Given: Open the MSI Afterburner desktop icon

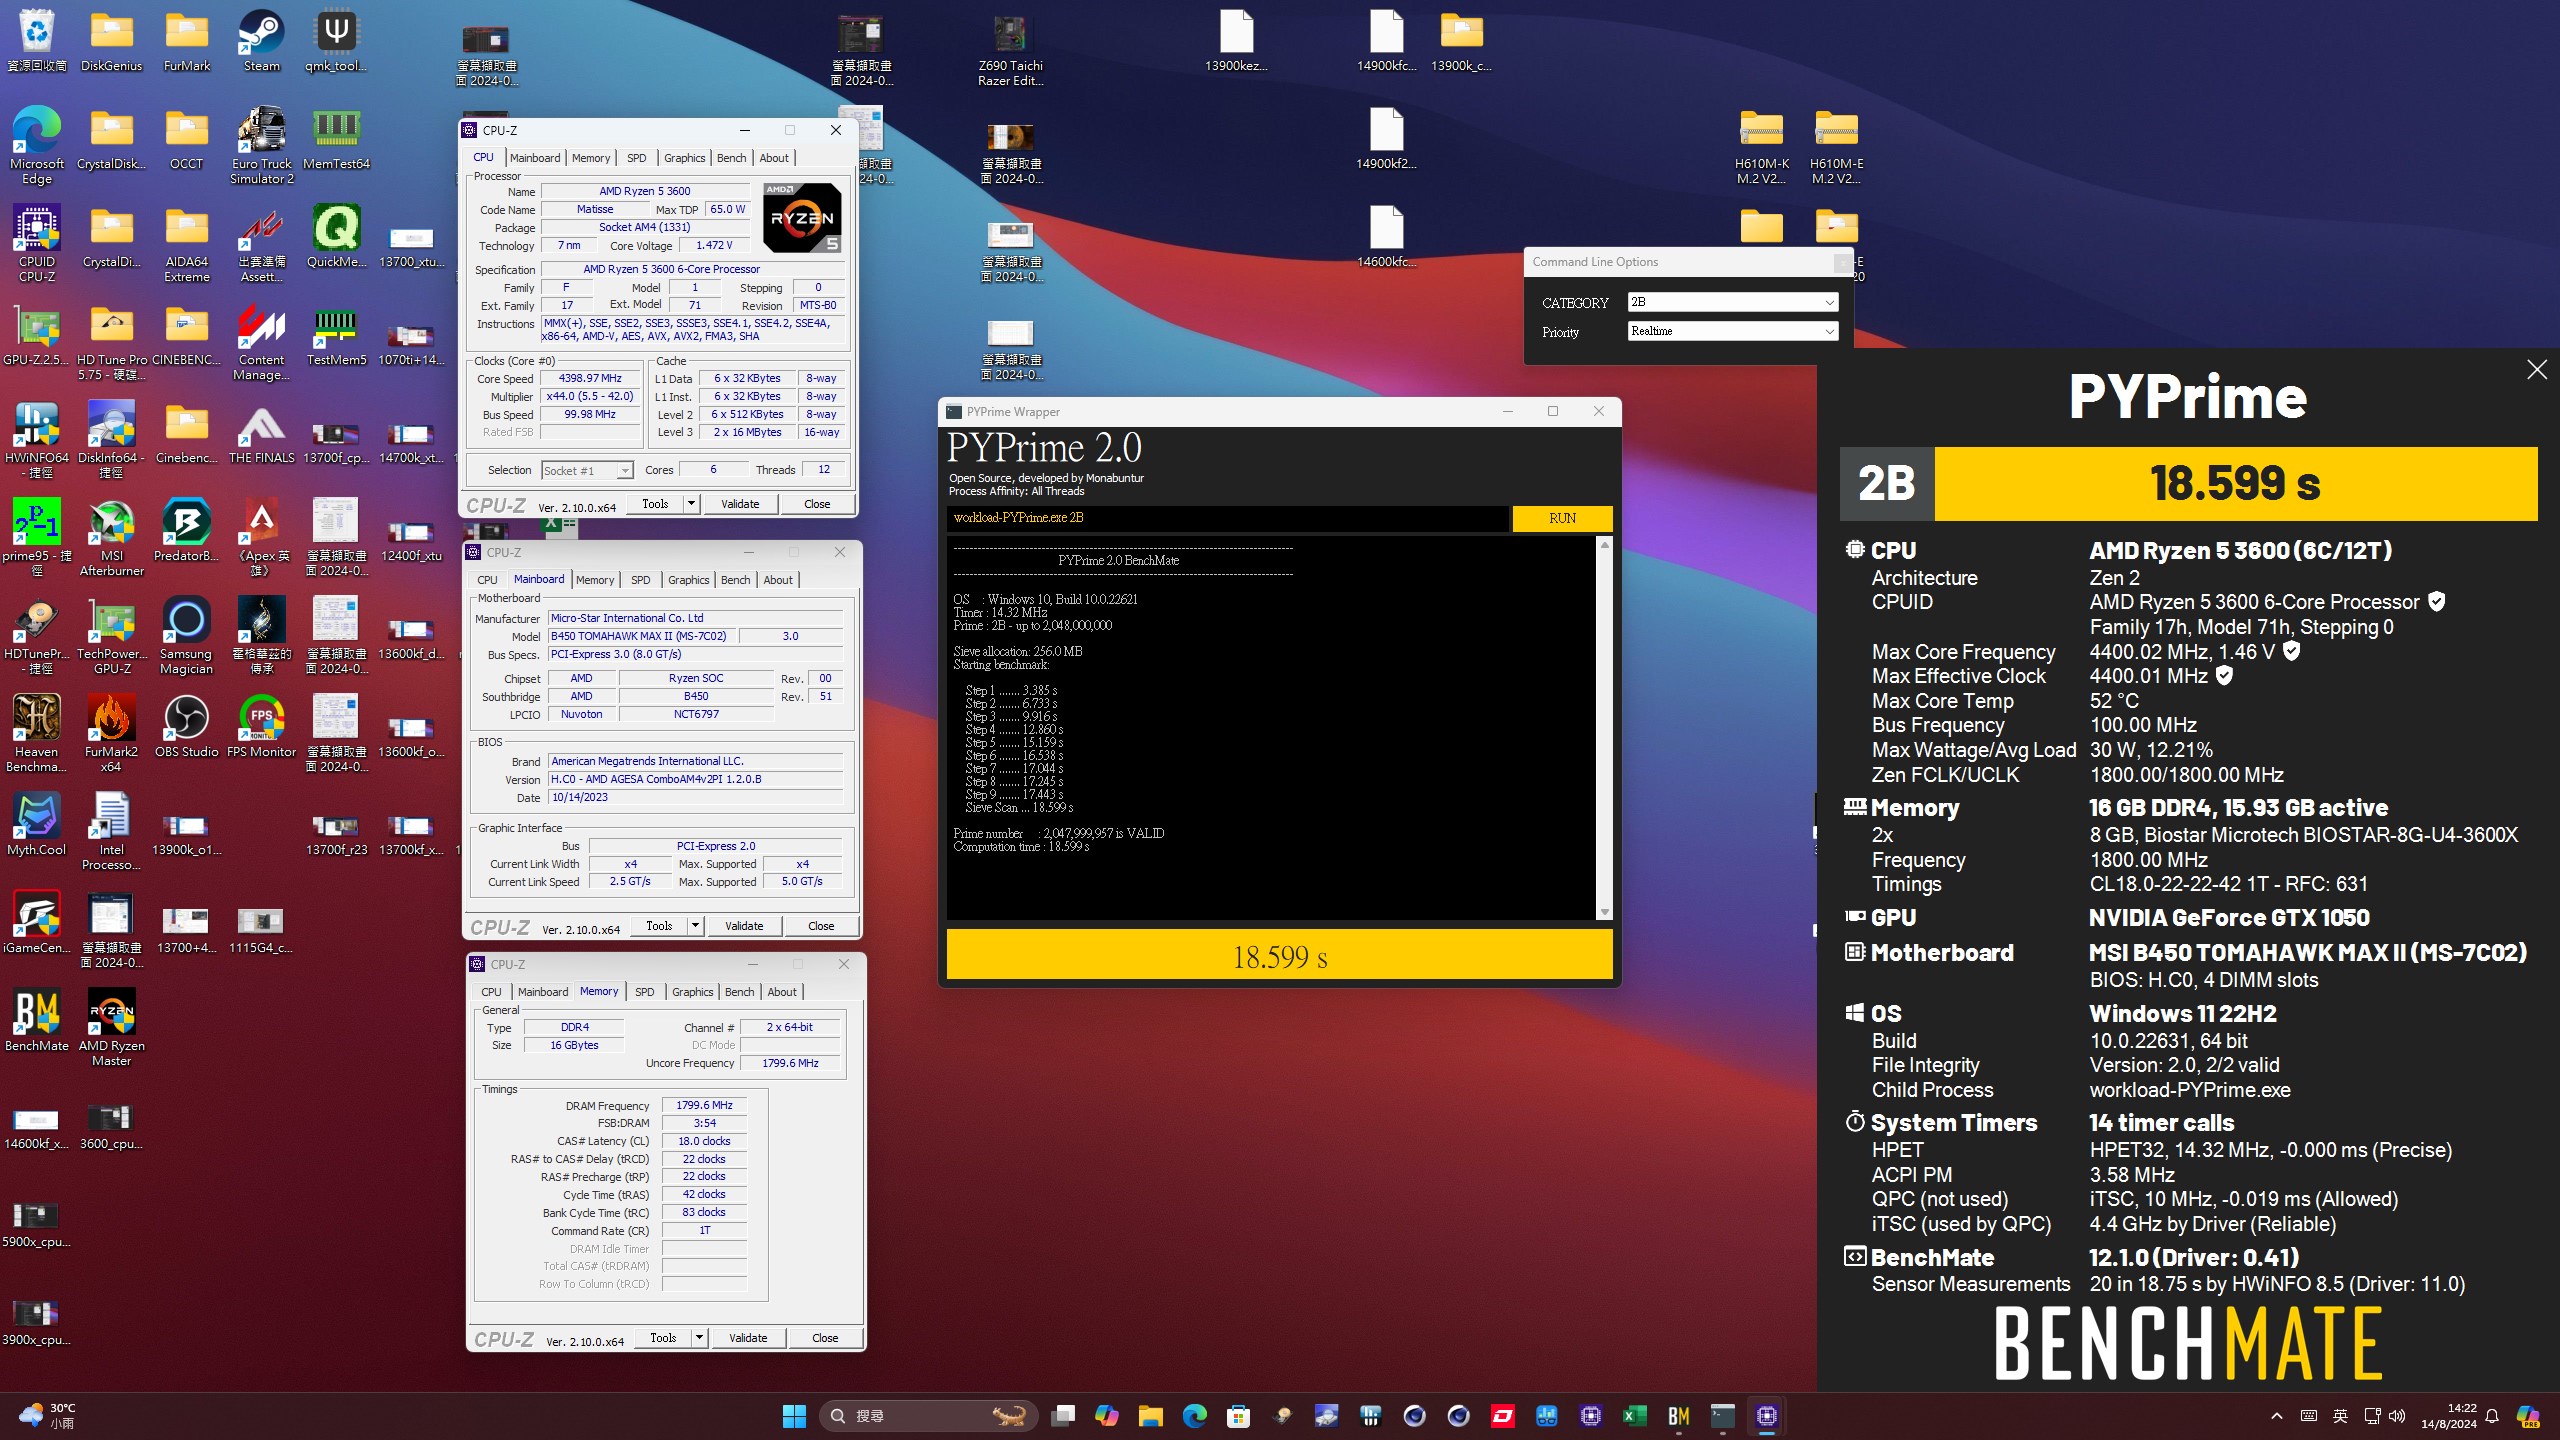Looking at the screenshot, I should [112, 538].
